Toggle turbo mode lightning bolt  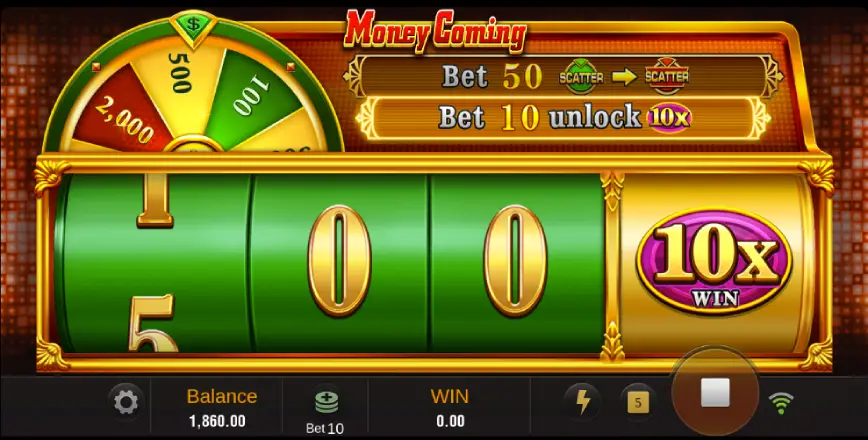click(x=582, y=401)
